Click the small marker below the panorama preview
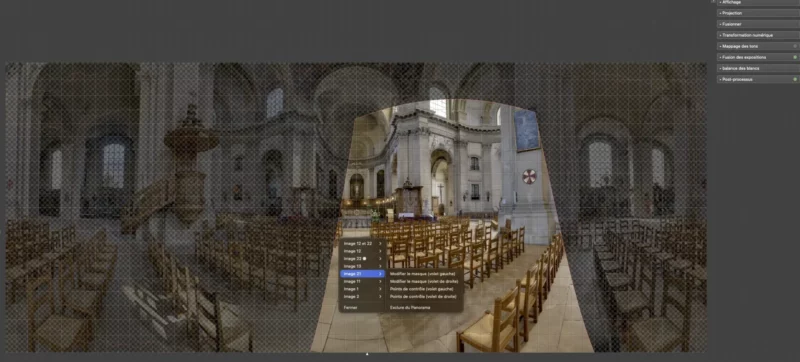Screen dimensions: 800x362 (367, 354)
